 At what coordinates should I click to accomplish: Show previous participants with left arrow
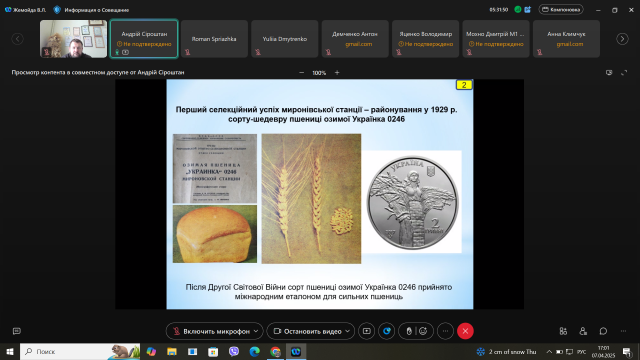18,39
